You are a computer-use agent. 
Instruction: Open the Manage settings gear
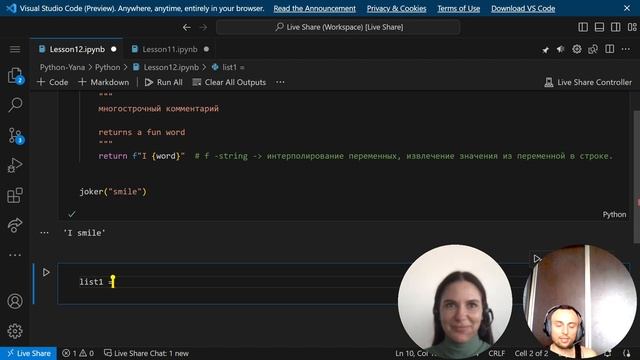pyautogui.click(x=15, y=331)
